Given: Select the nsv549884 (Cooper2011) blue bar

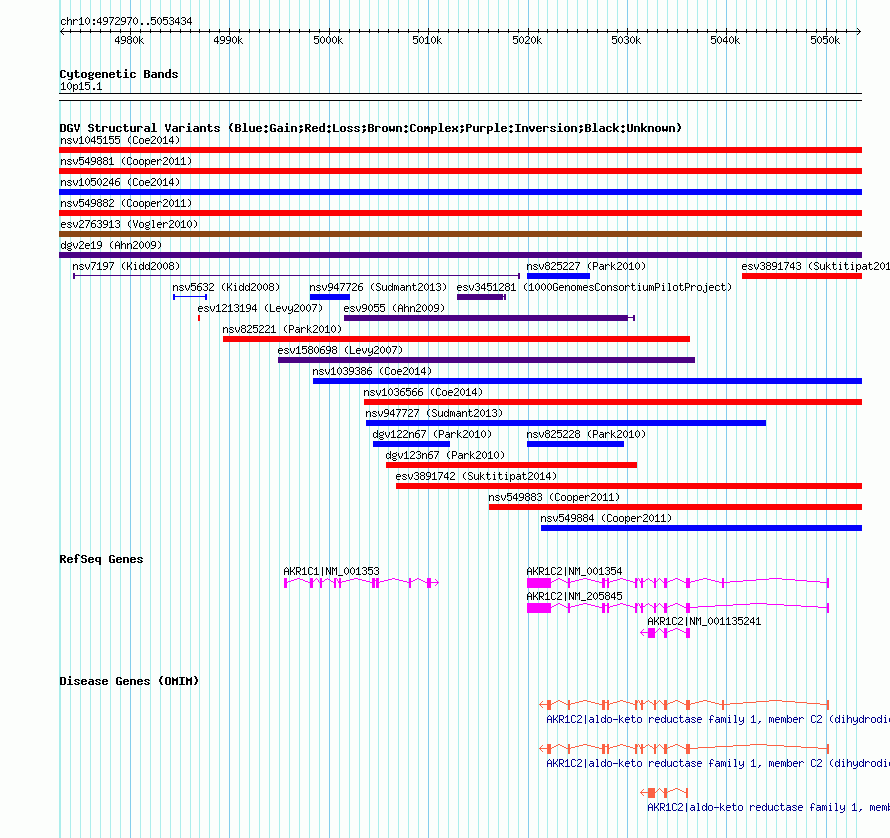Looking at the screenshot, I should coord(702,528).
